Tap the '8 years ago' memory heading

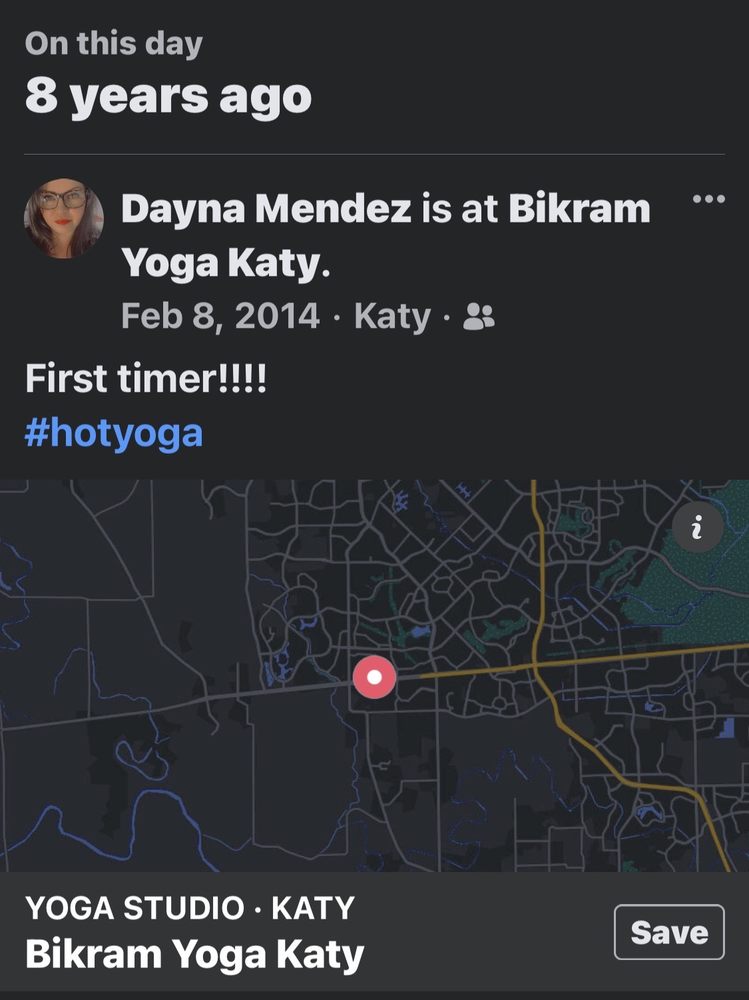168,98
